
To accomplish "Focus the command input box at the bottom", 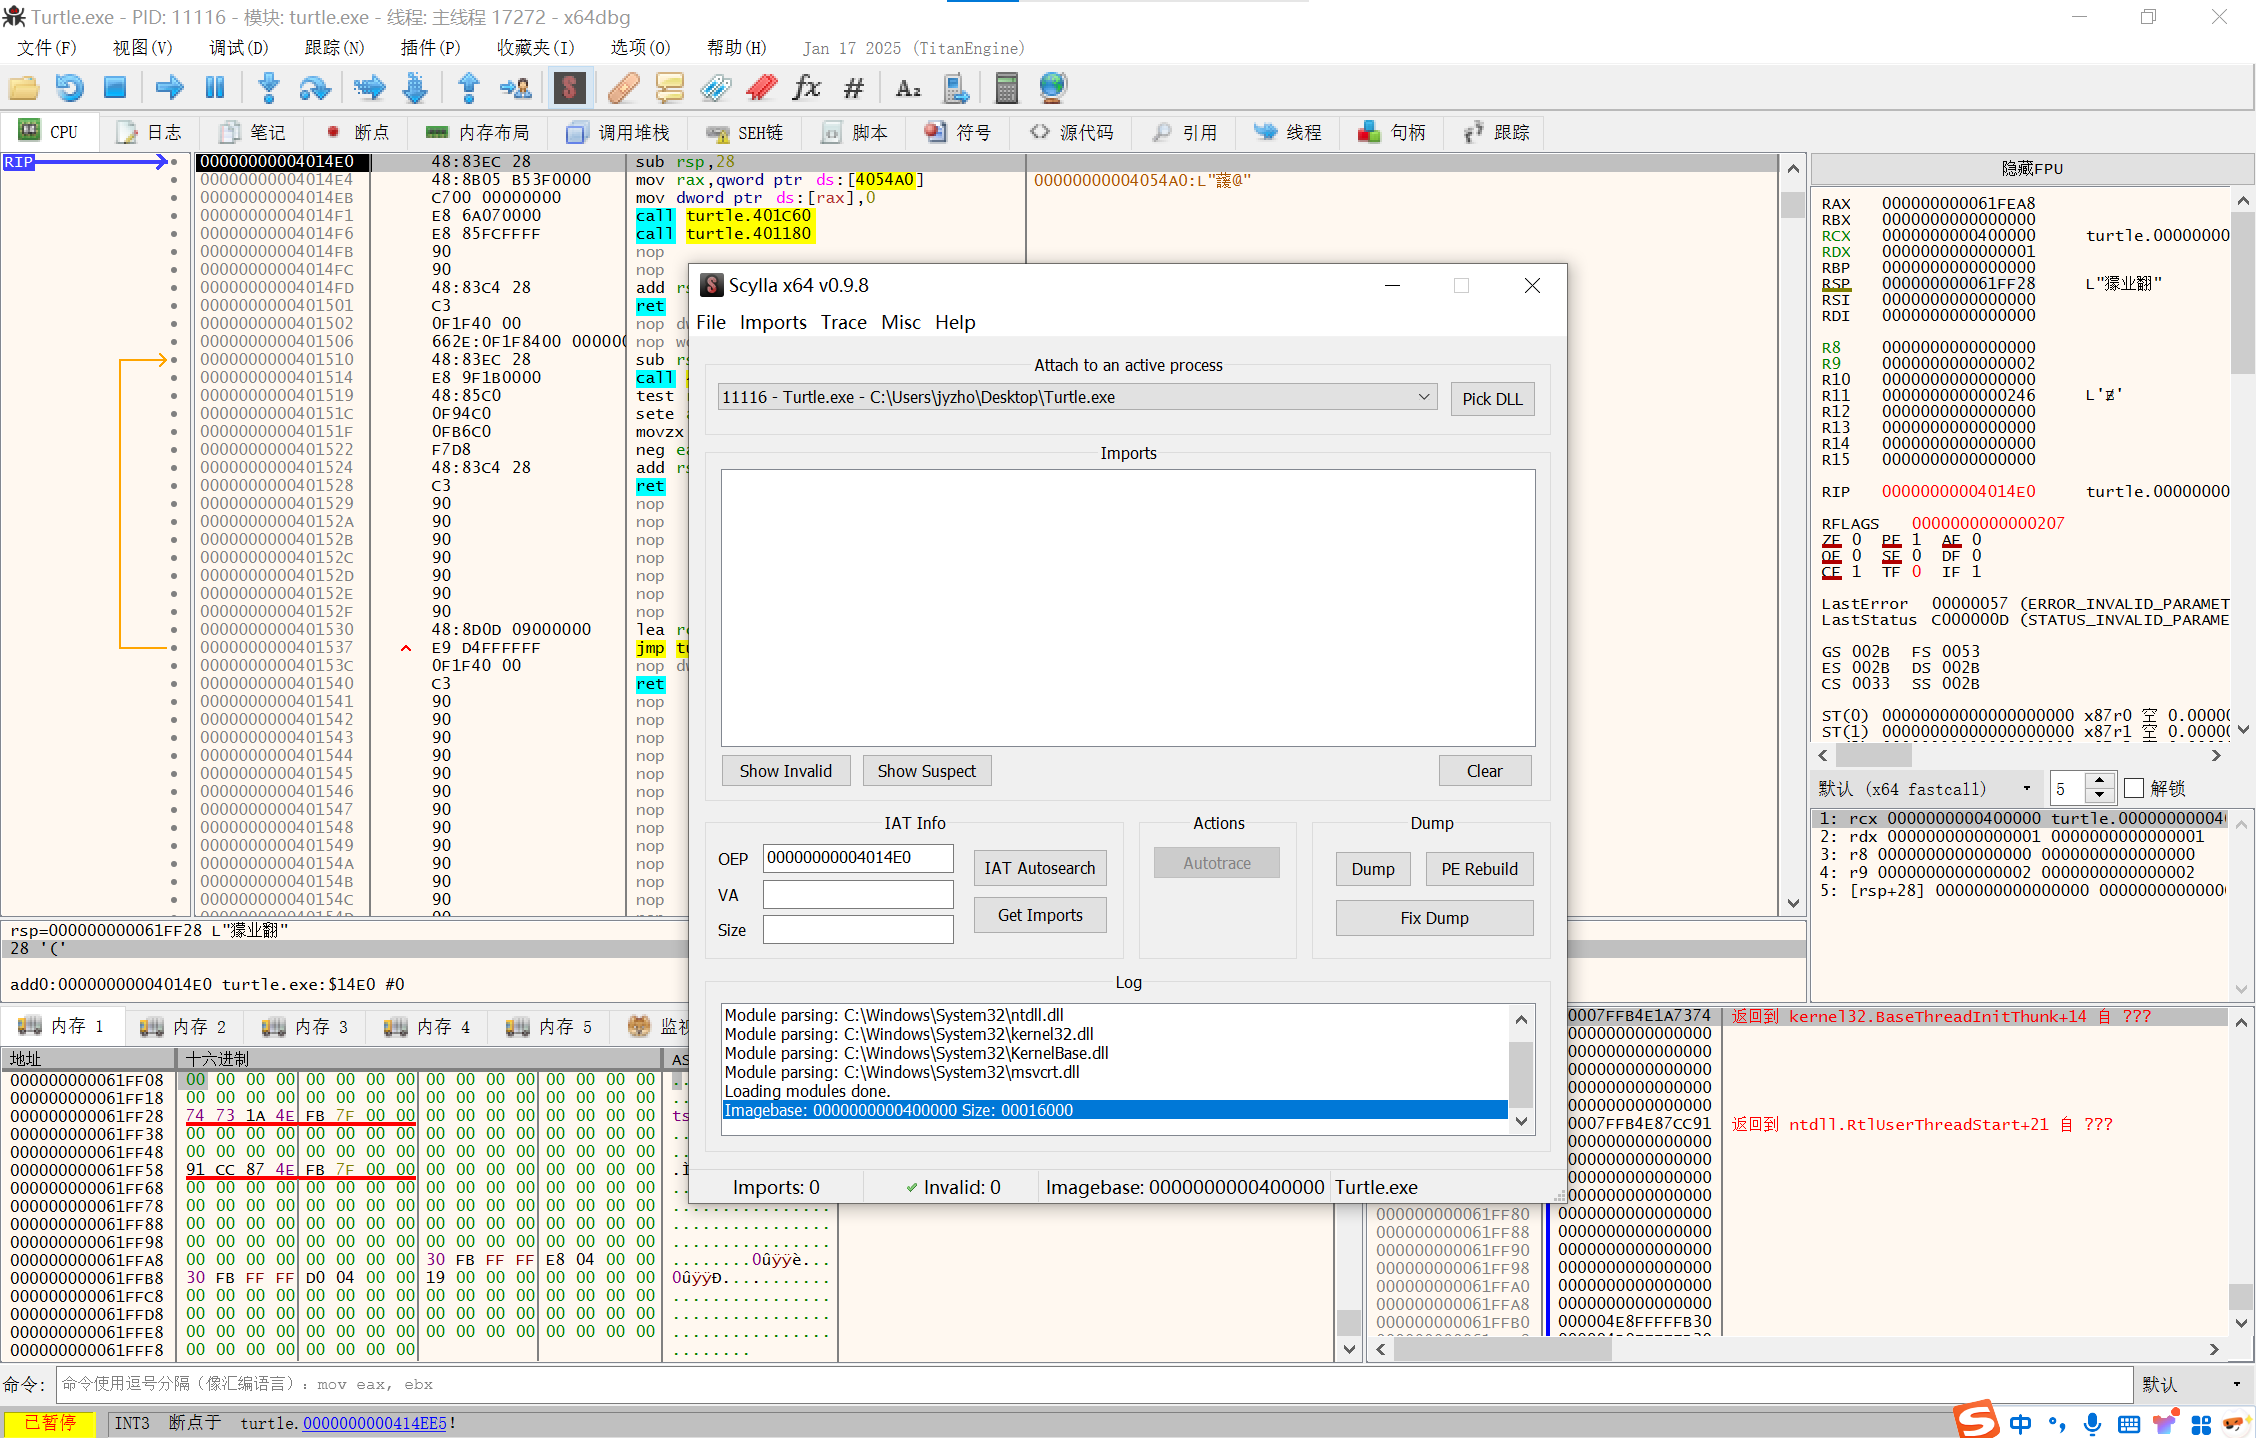I will pyautogui.click(x=1094, y=1384).
